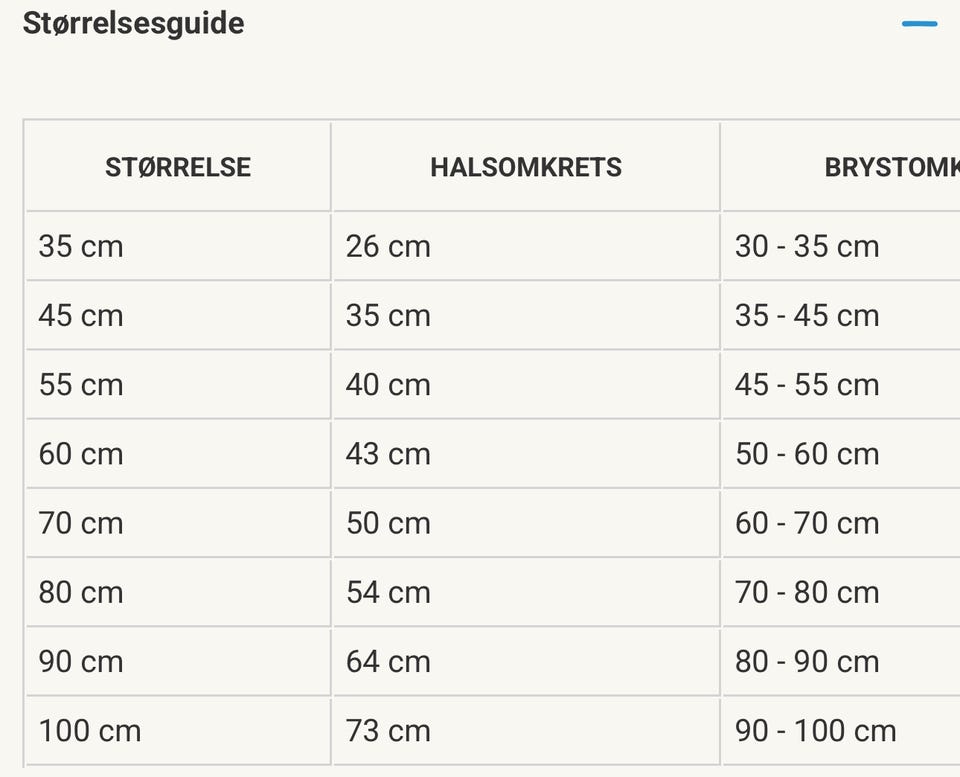Viewport: 960px width, 777px height.
Task: Click the 30 - 35 cm chest cell
Action: click(807, 246)
